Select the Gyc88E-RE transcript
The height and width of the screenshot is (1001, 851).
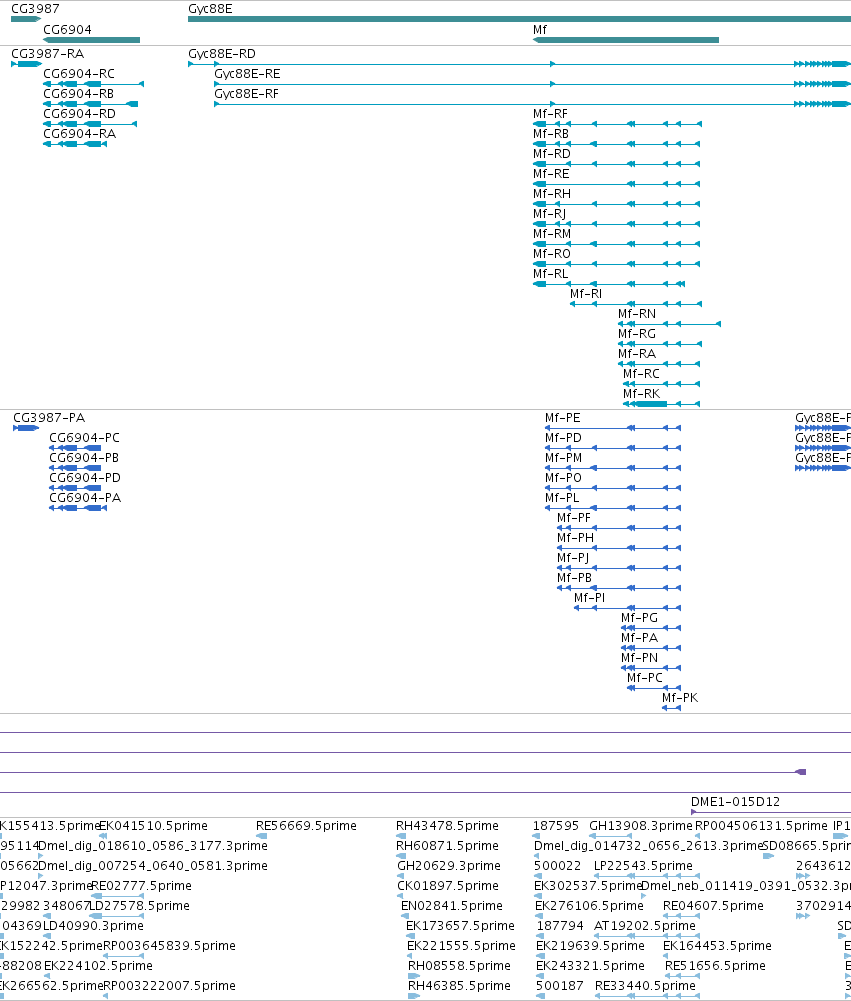(532, 84)
